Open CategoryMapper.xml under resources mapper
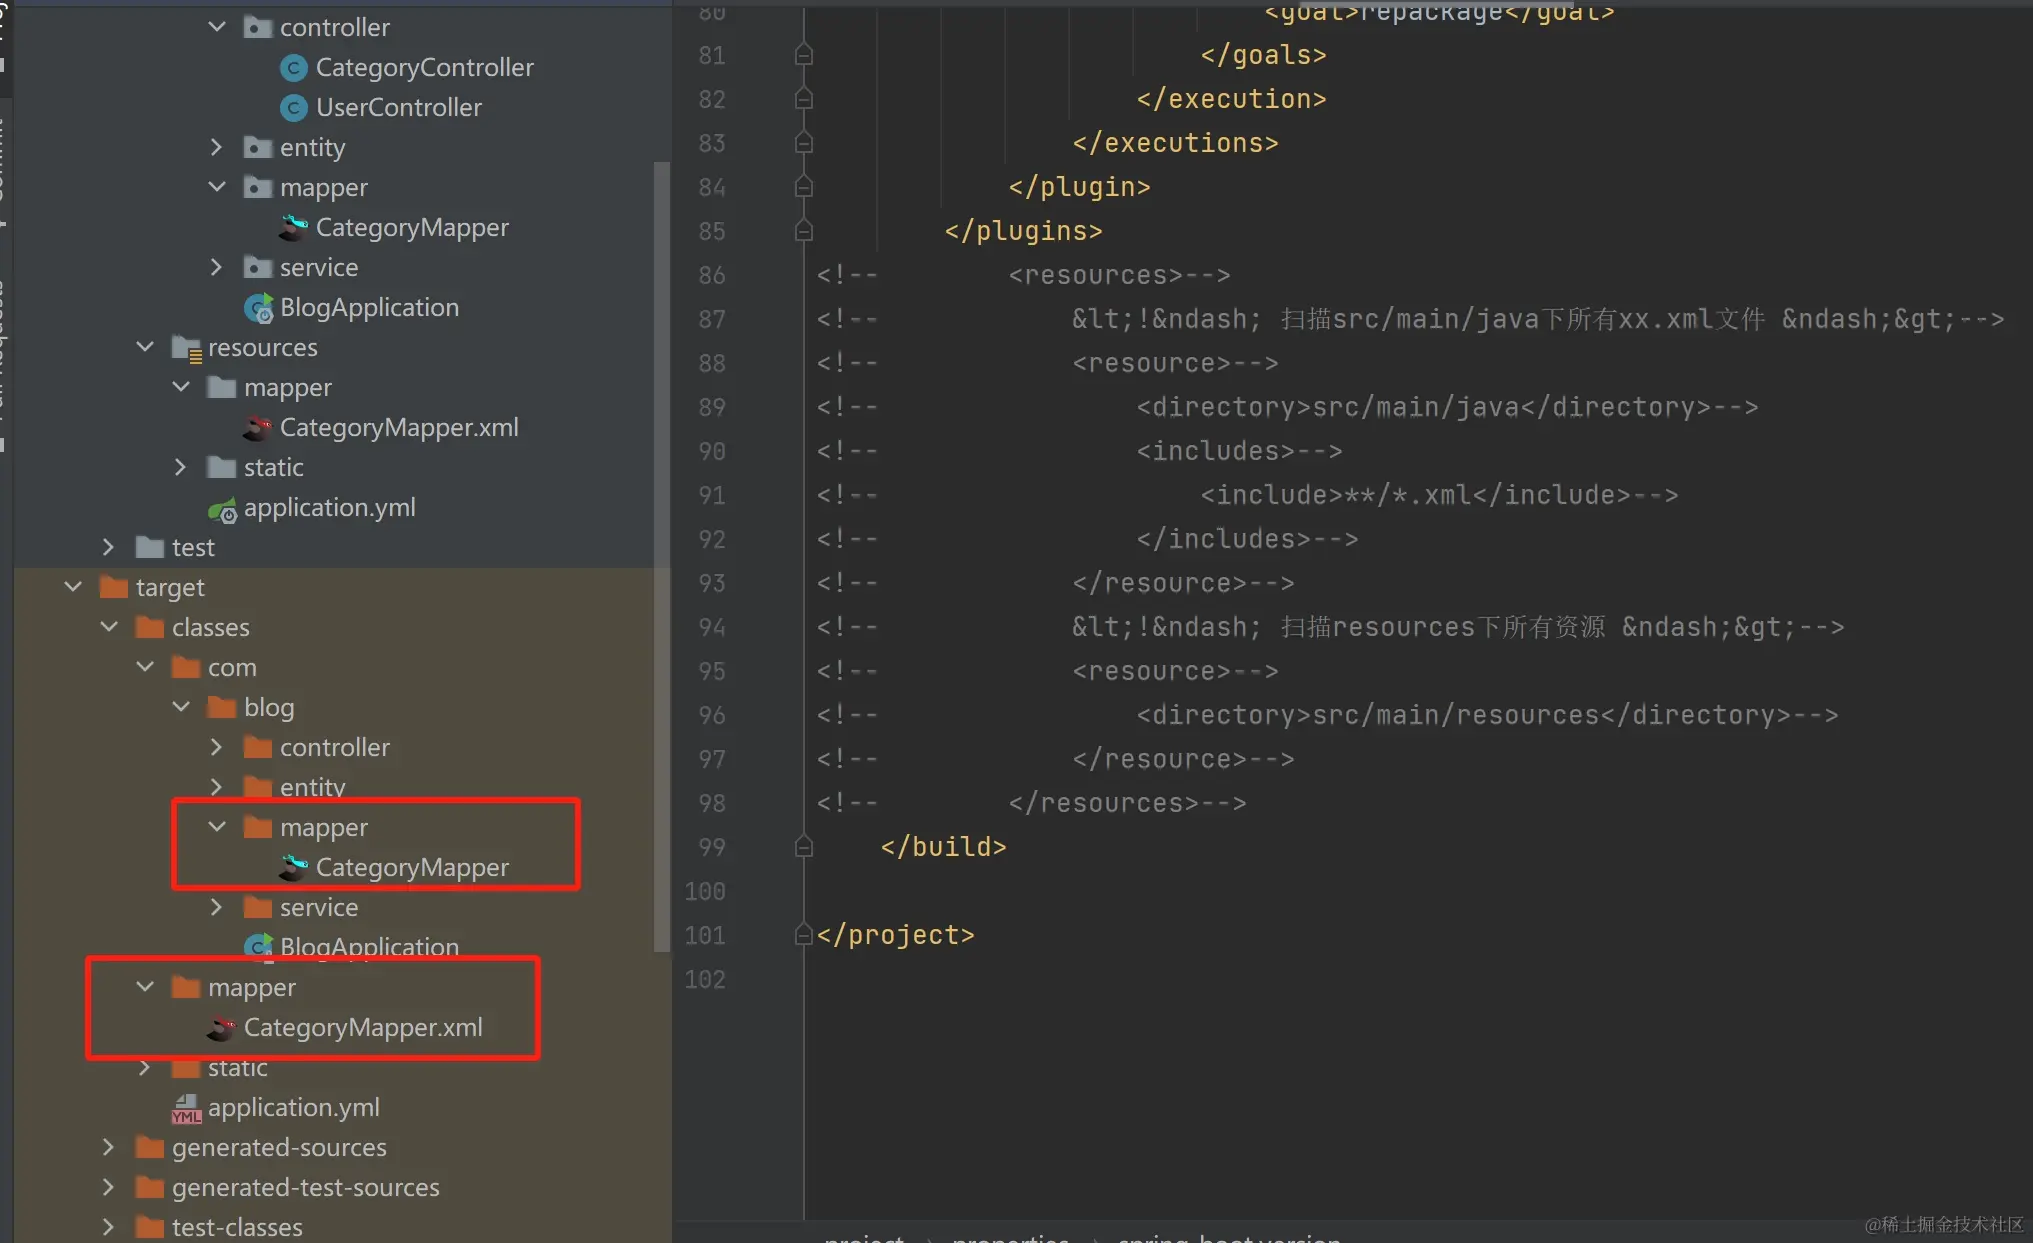Viewport: 2033px width, 1243px height. [398, 428]
